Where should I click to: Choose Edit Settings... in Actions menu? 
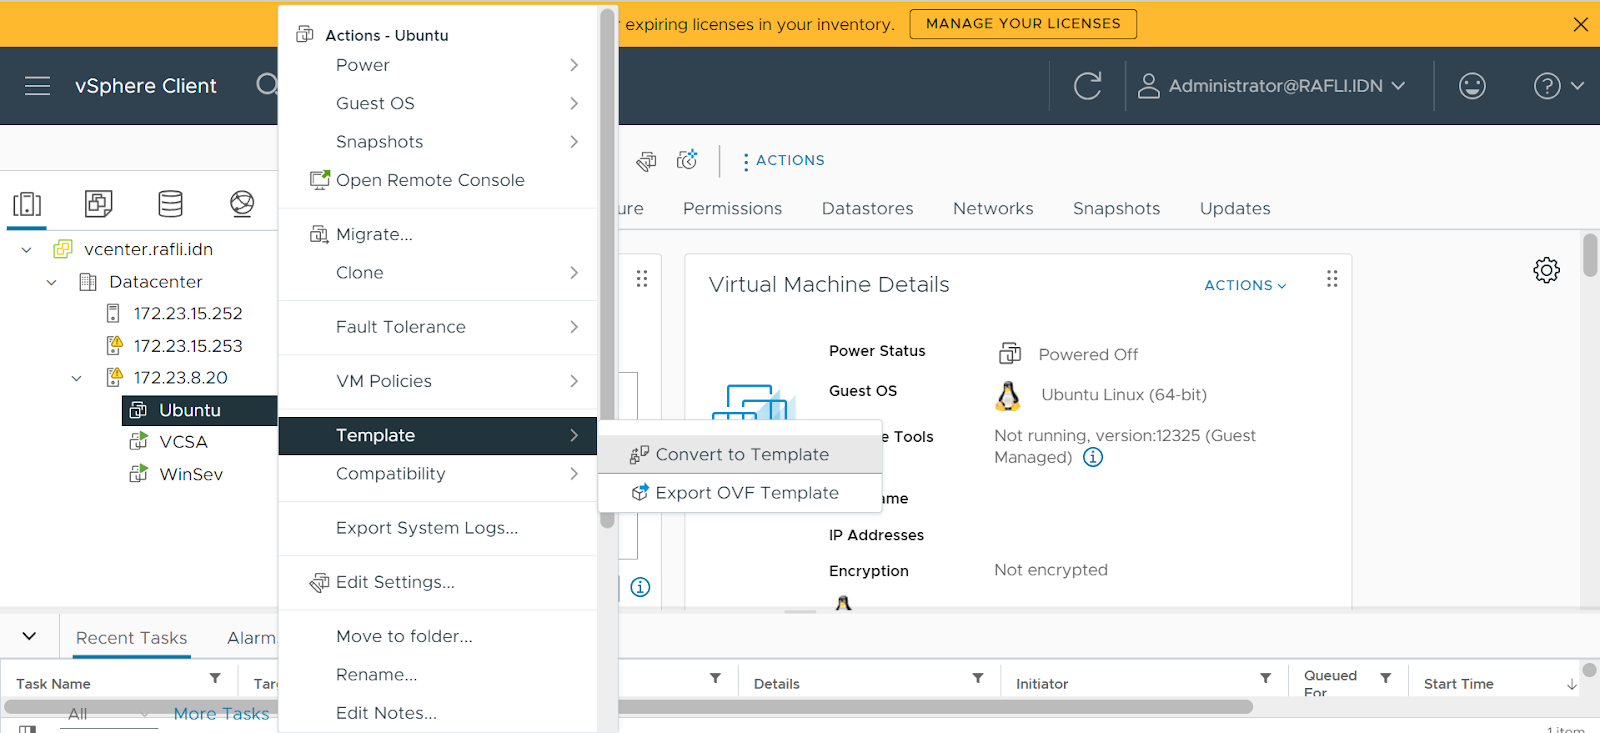click(x=438, y=582)
